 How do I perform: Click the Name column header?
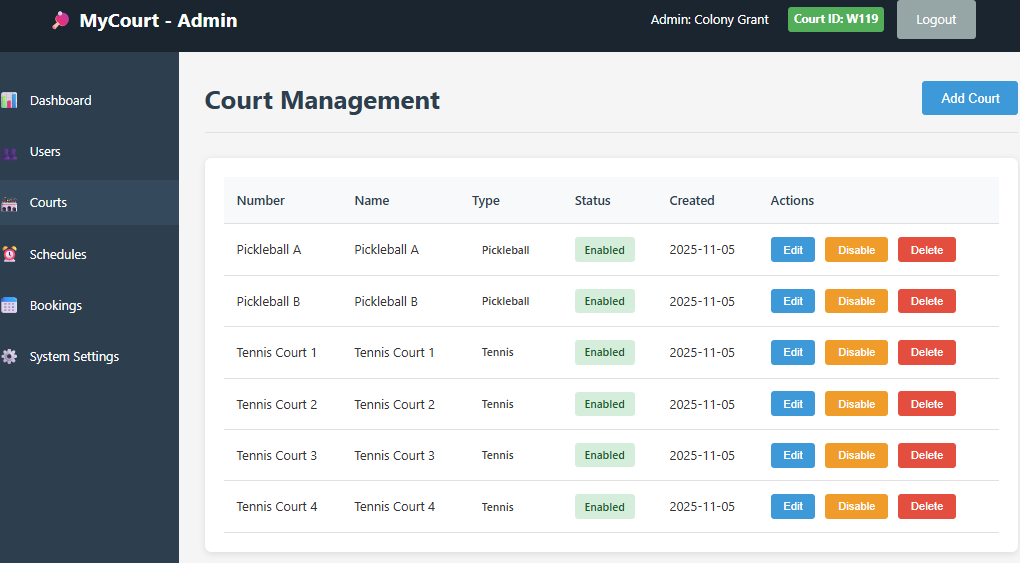click(372, 200)
